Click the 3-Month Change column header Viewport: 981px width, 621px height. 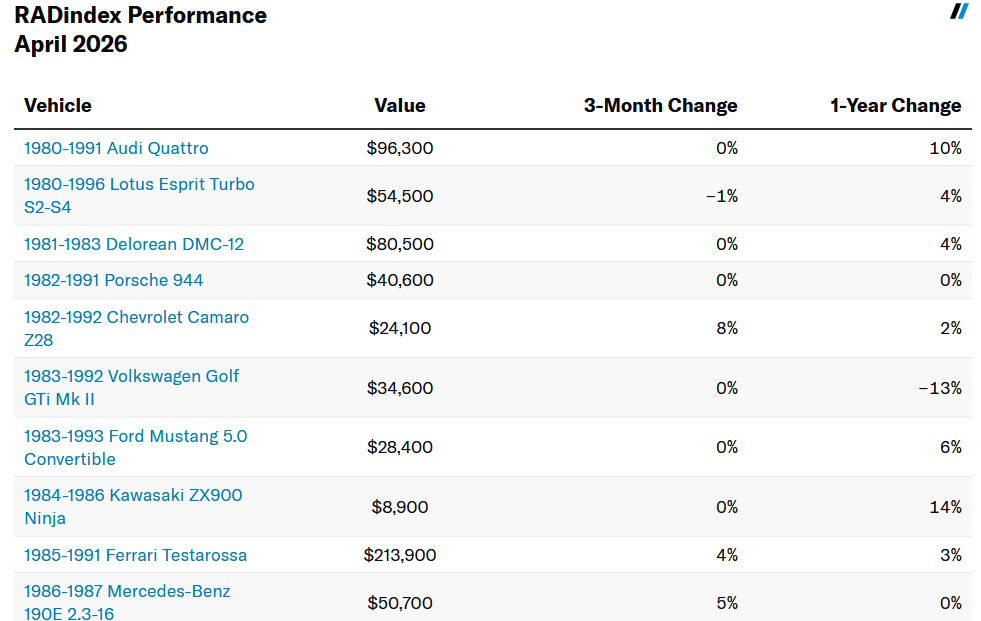tap(660, 106)
